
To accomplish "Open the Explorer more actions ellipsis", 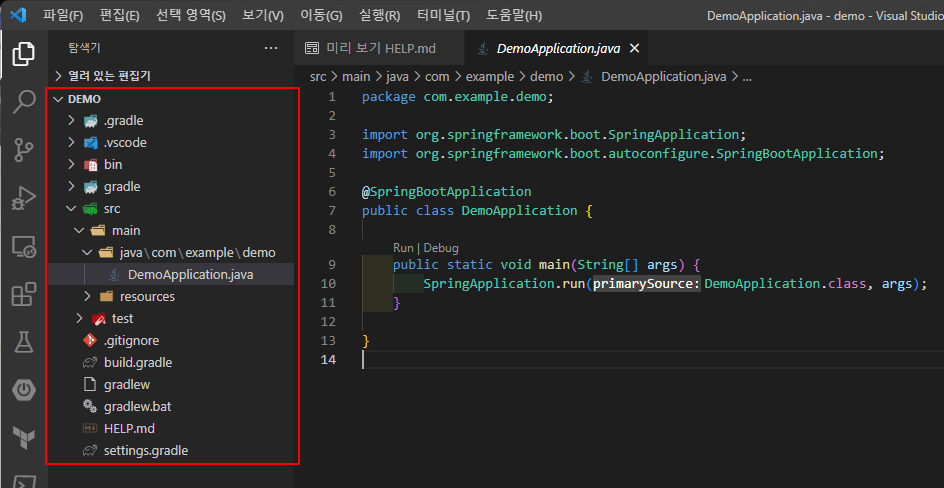I will (x=271, y=48).
